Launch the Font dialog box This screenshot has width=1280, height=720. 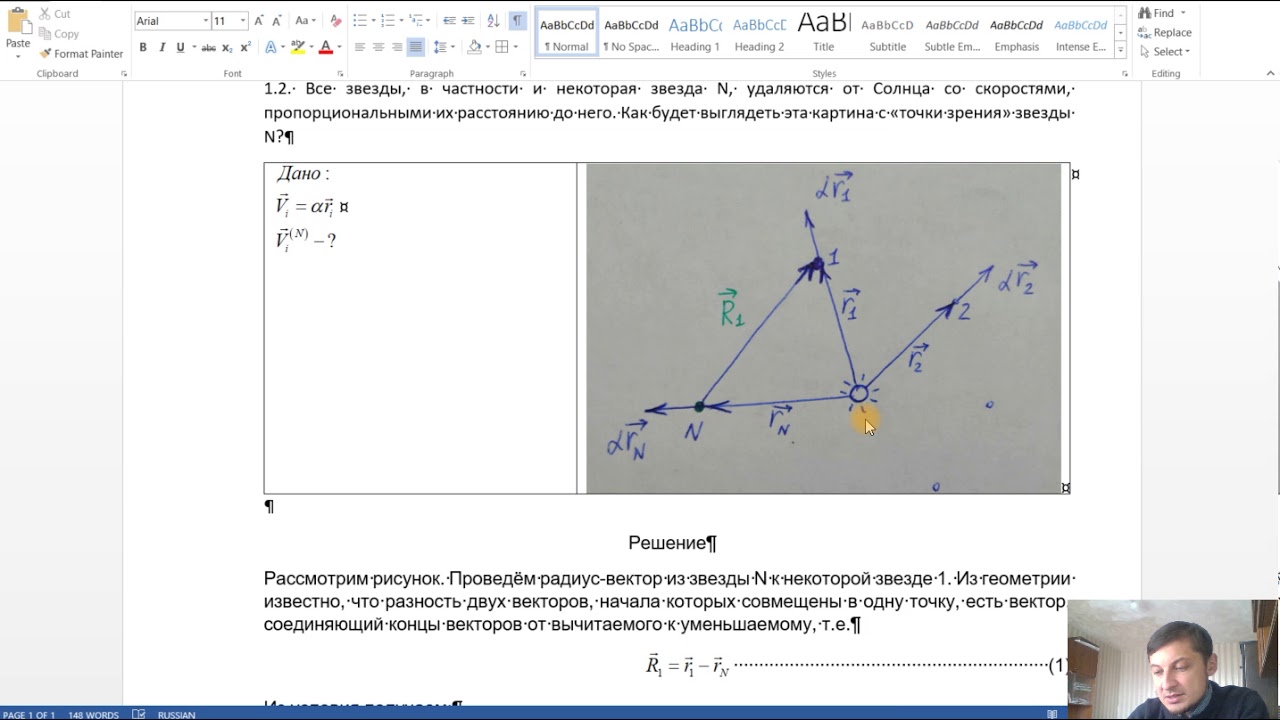click(340, 74)
